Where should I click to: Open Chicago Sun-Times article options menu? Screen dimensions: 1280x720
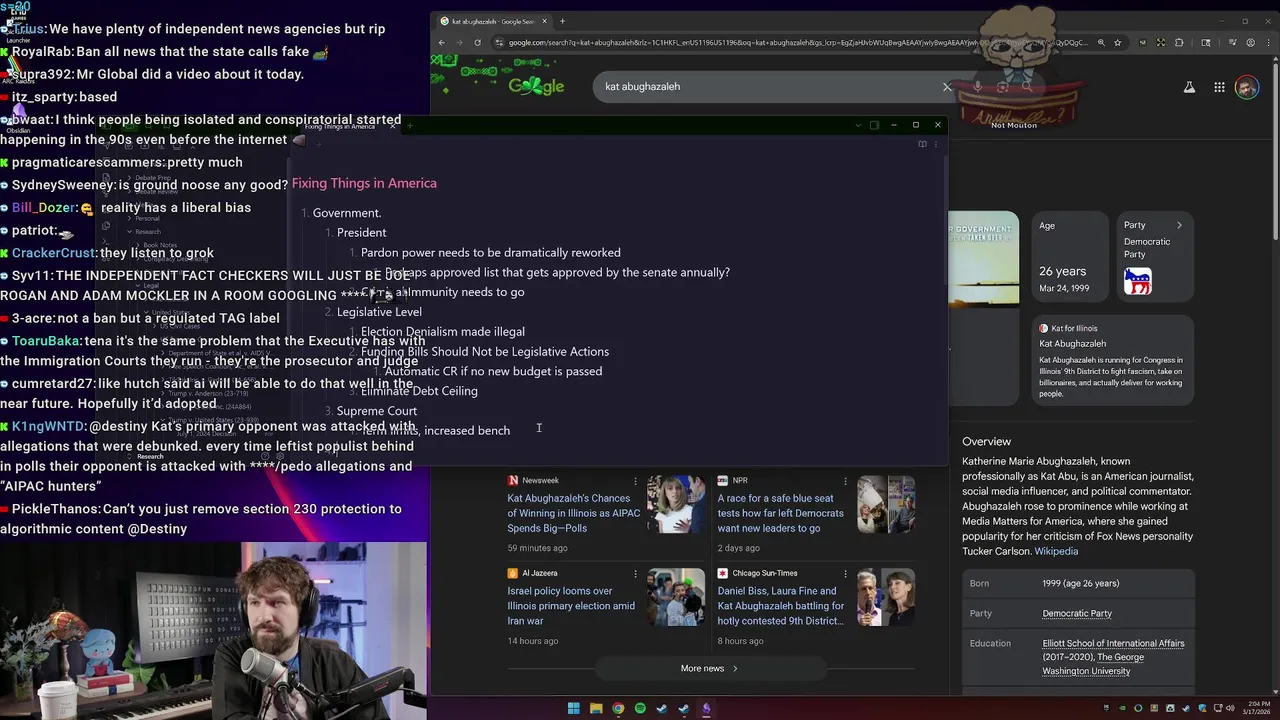pyautogui.click(x=846, y=574)
